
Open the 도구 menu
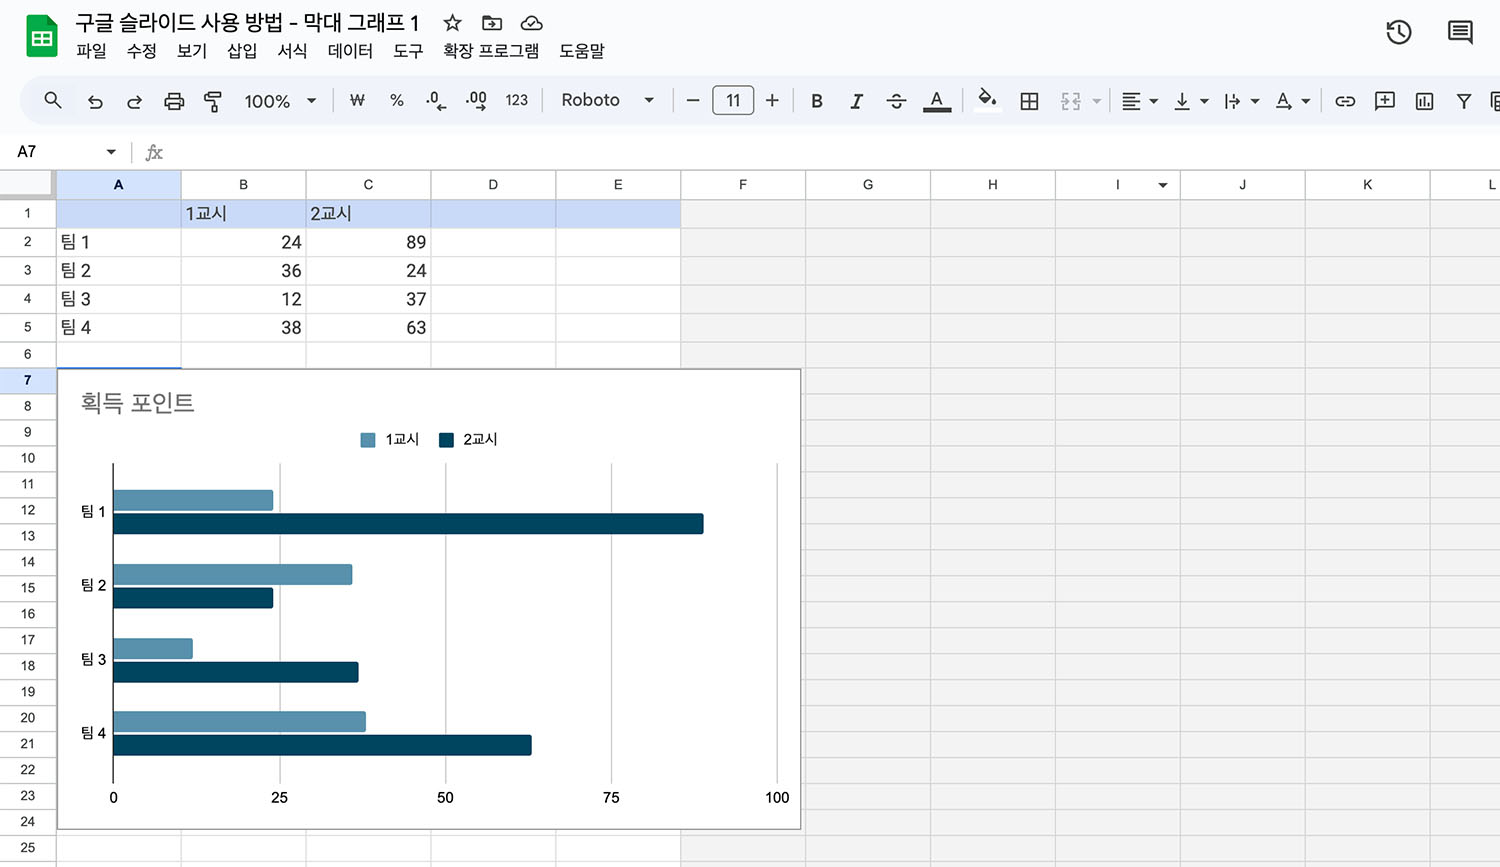(x=408, y=51)
